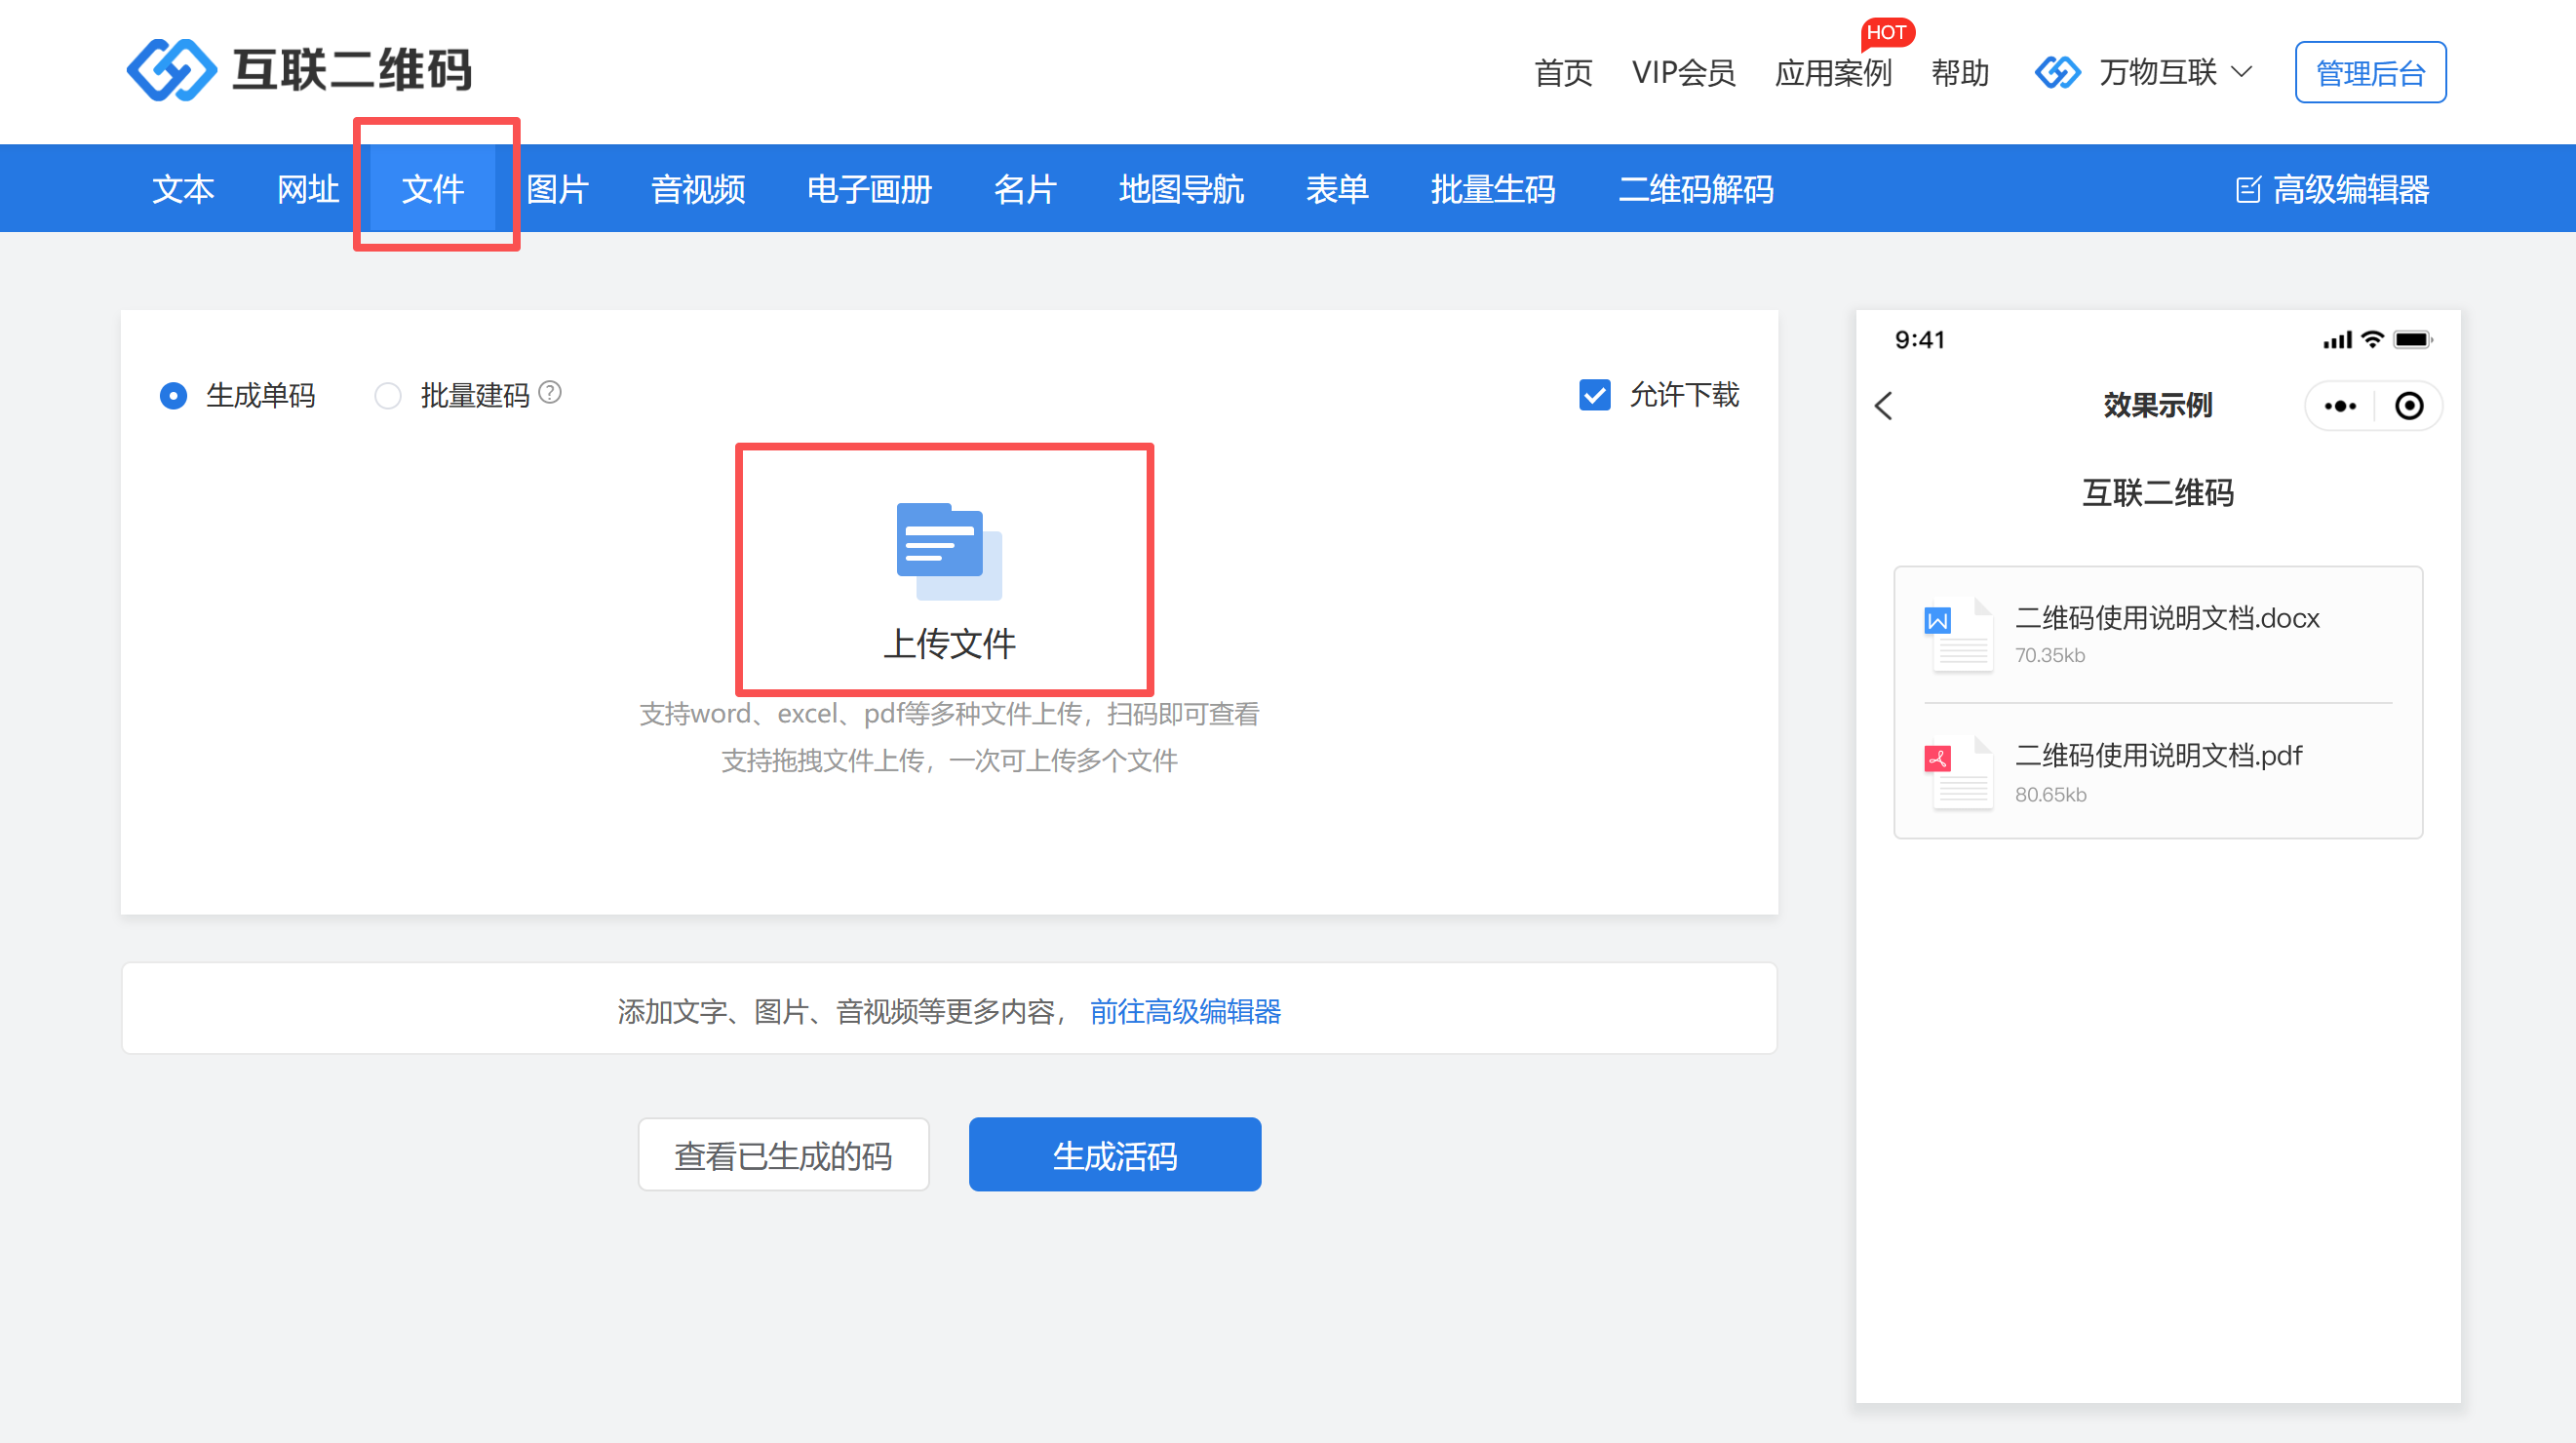Click the 前往高级编辑器 link
The width and height of the screenshot is (2576, 1443).
click(x=1185, y=1012)
